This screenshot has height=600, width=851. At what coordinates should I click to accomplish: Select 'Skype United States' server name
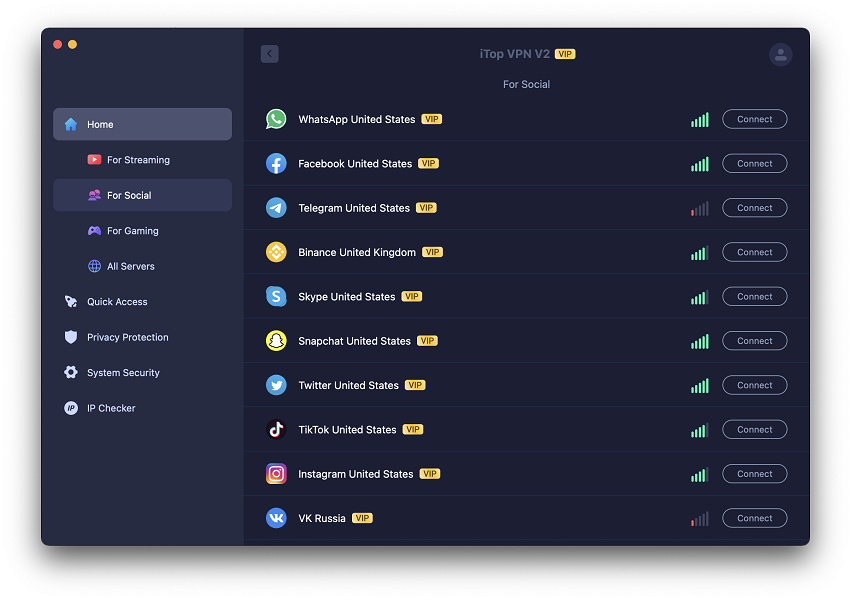(347, 297)
